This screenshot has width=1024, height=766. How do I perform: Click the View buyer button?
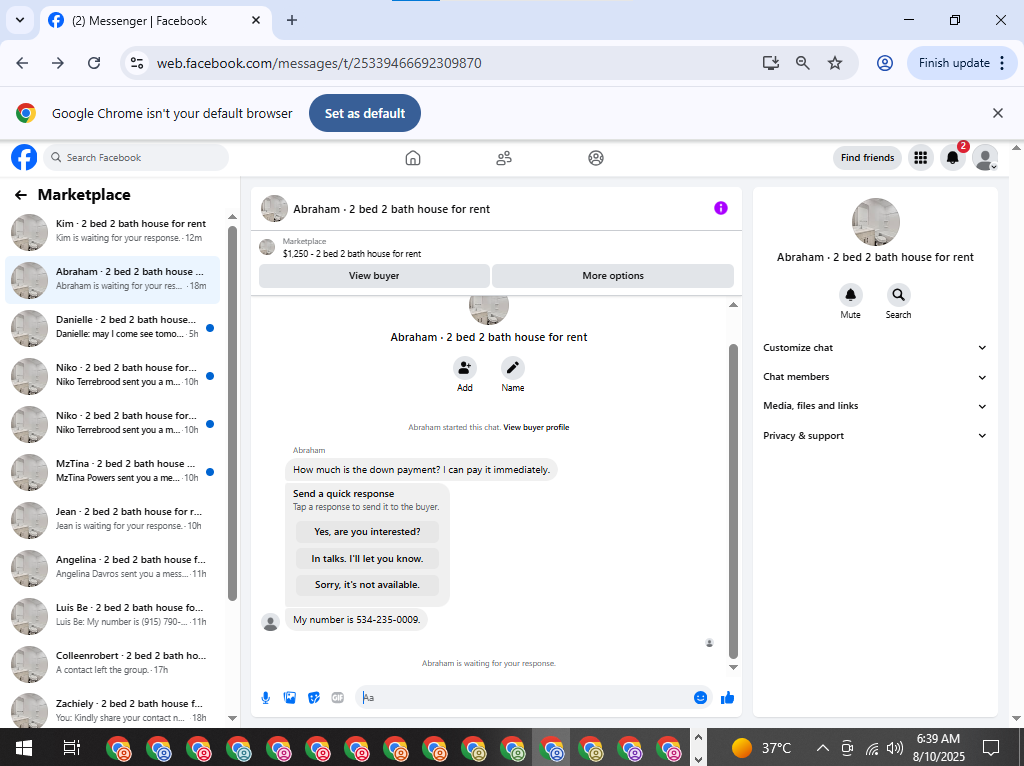(x=374, y=276)
